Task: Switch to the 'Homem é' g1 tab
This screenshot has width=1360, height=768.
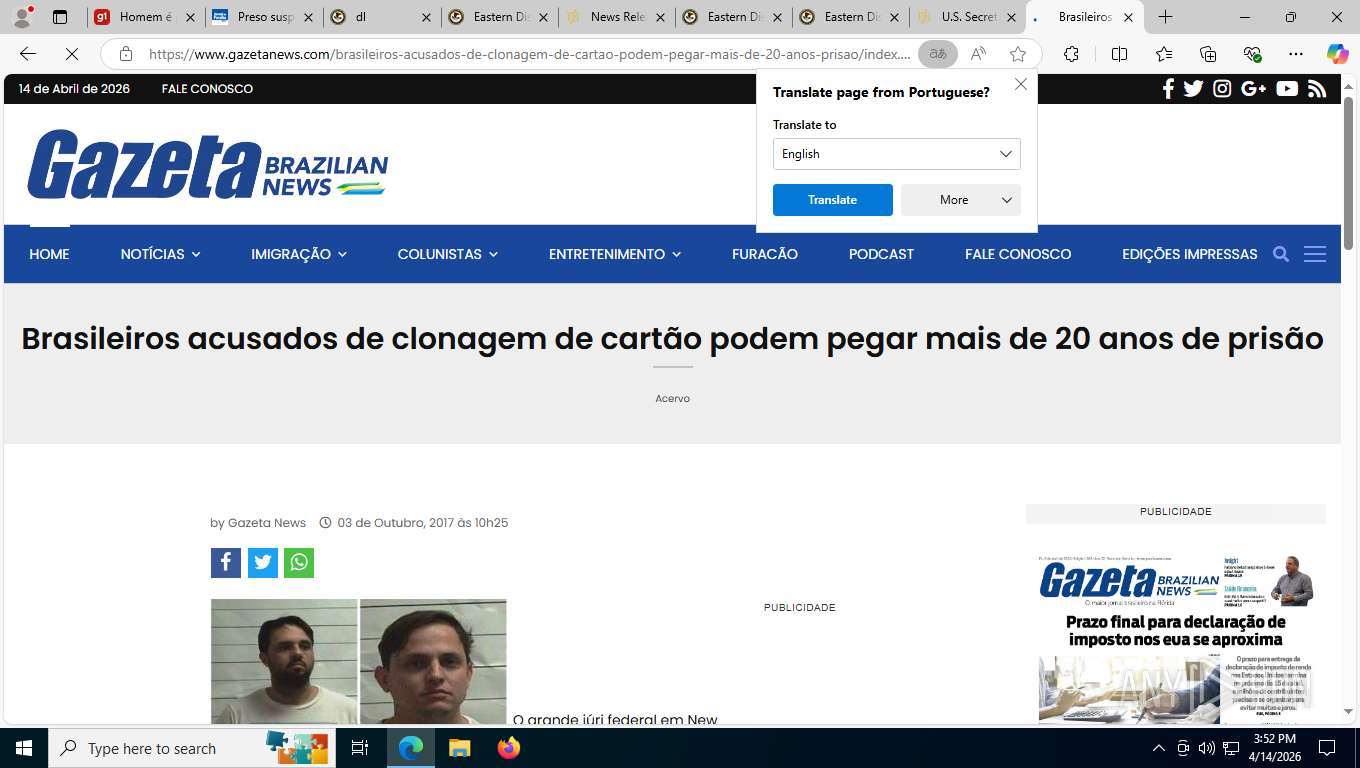Action: point(145,17)
